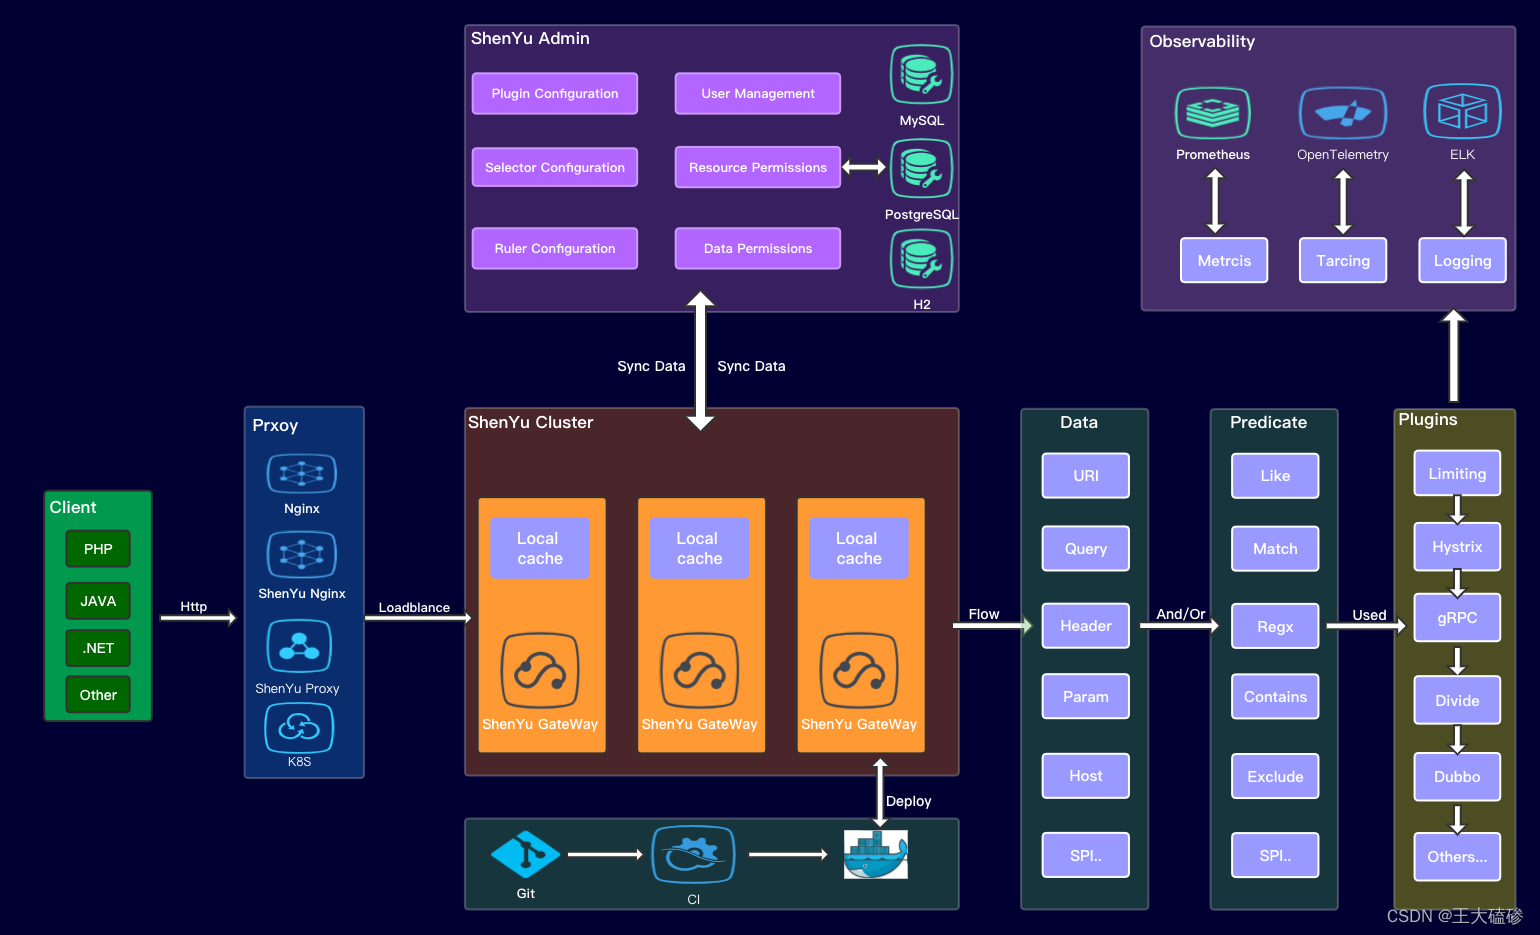The height and width of the screenshot is (935, 1540).
Task: Click the Match predicate box
Action: coord(1275,548)
